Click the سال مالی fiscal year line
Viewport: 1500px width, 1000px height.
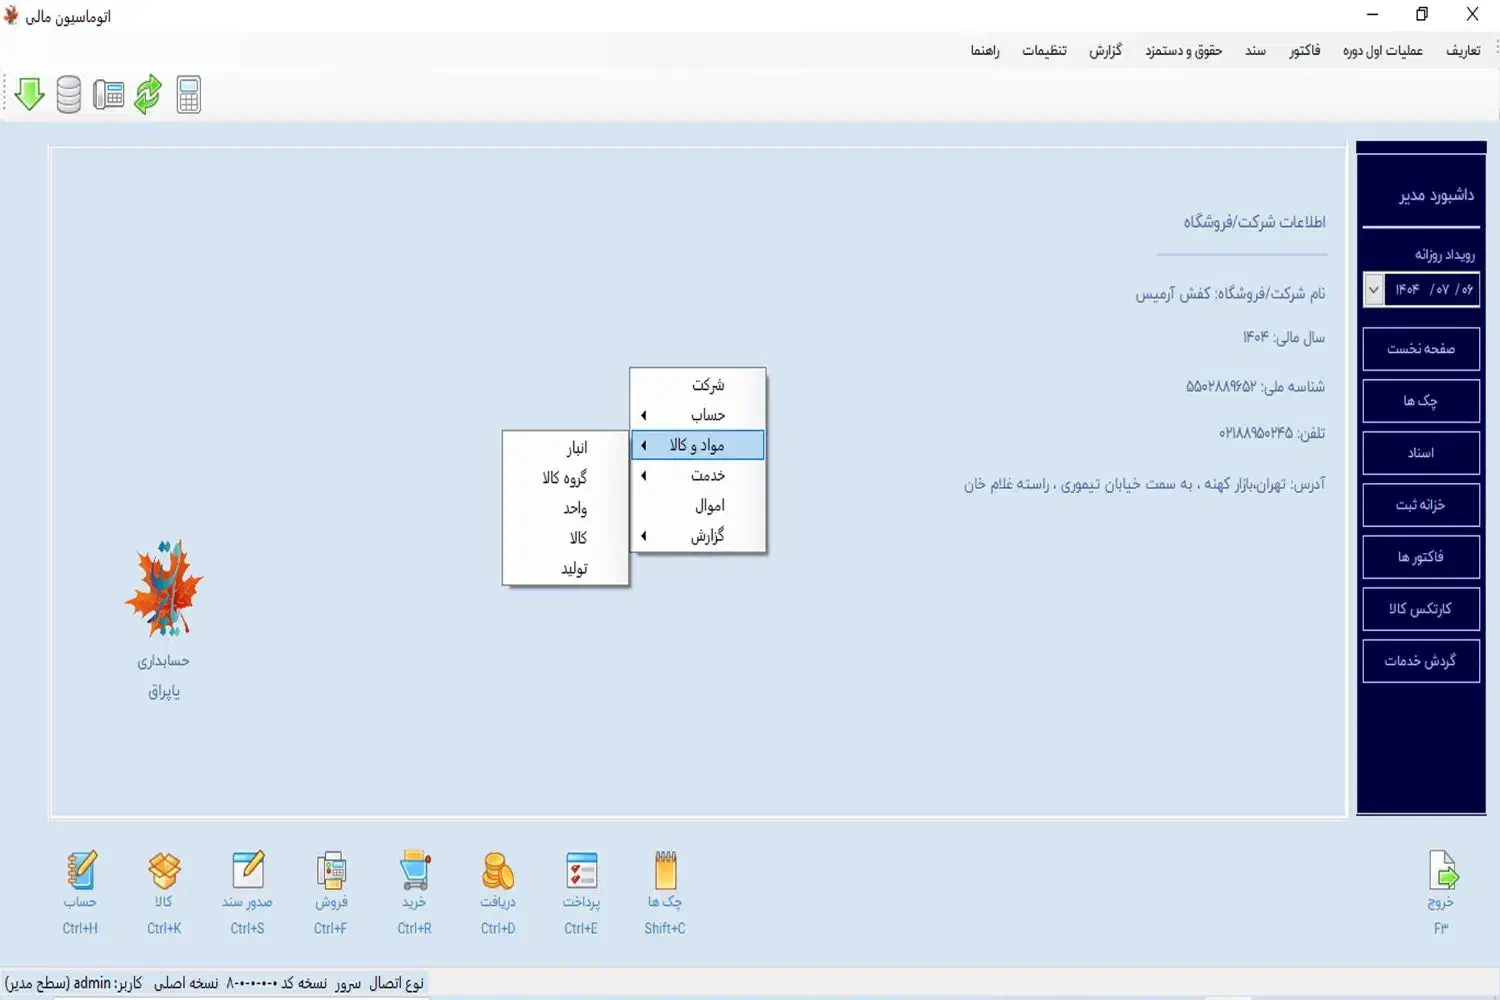pyautogui.click(x=1284, y=338)
